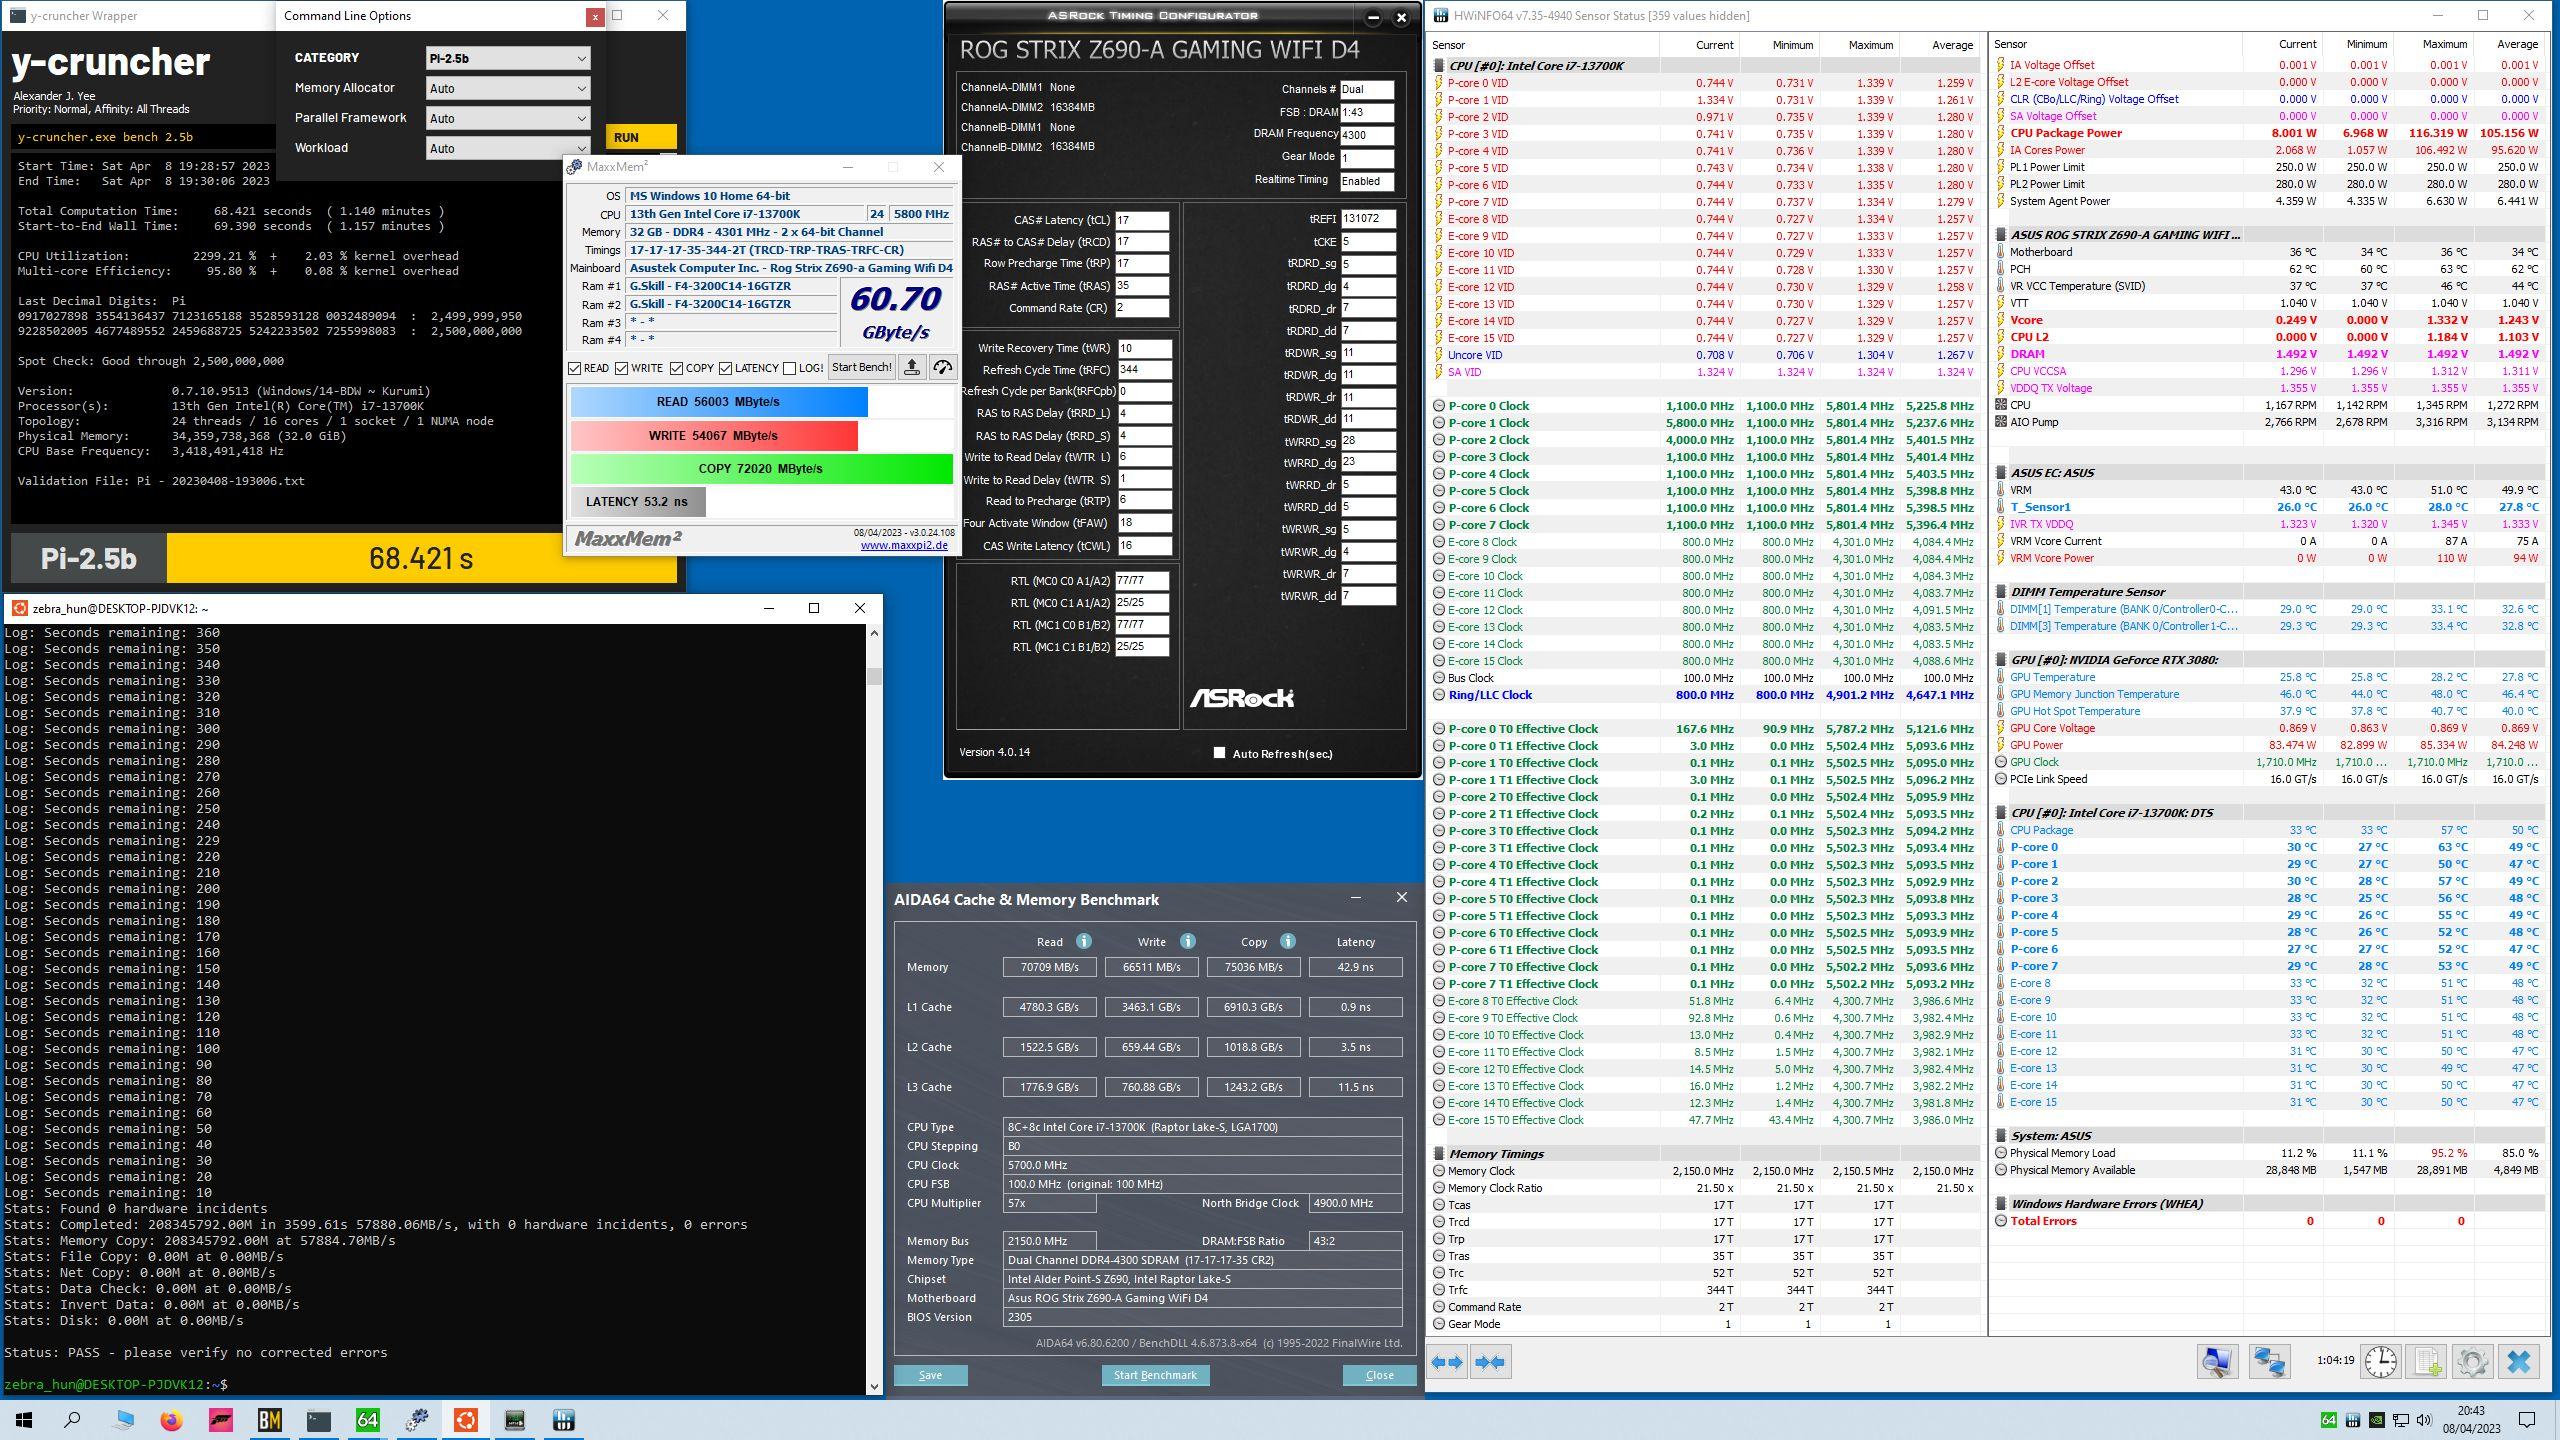Toggle MaxxMem WRITE checkbox
Screen dimensions: 2560x1440
(x=622, y=368)
